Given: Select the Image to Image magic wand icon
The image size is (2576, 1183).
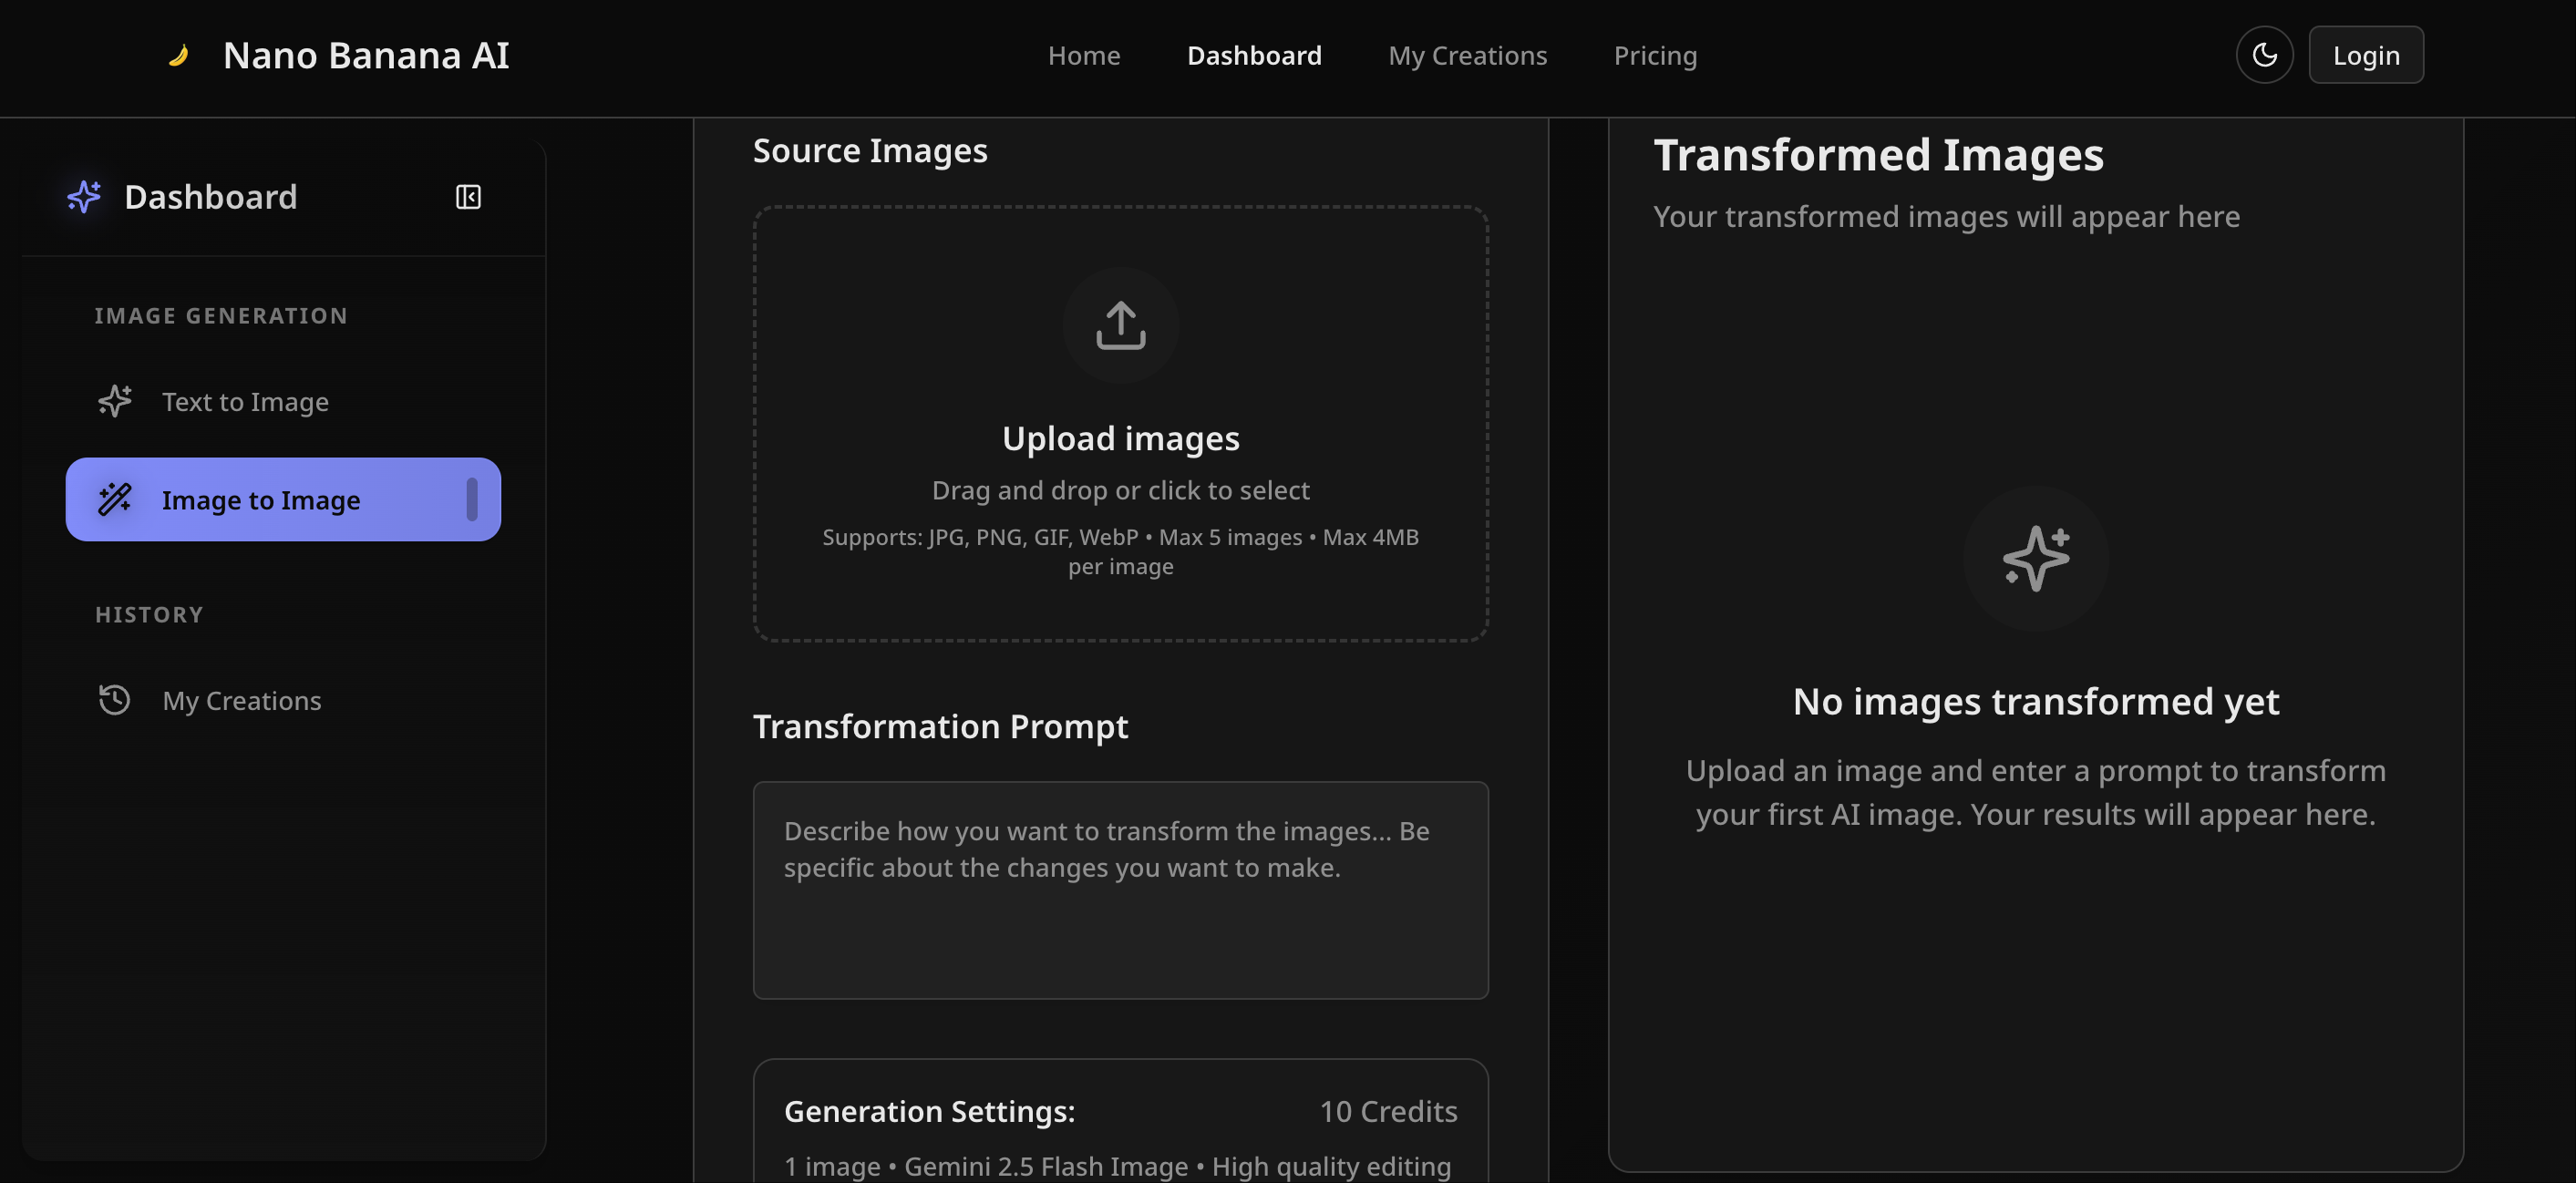Looking at the screenshot, I should pyautogui.click(x=115, y=499).
